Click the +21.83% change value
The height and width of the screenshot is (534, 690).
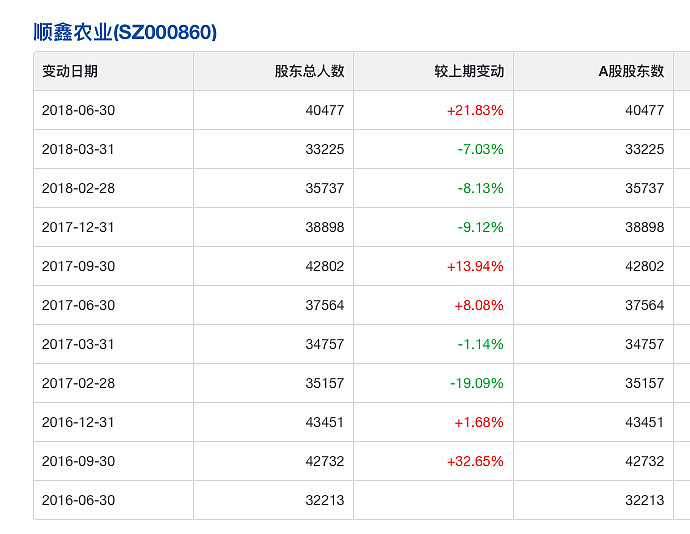[x=475, y=110]
